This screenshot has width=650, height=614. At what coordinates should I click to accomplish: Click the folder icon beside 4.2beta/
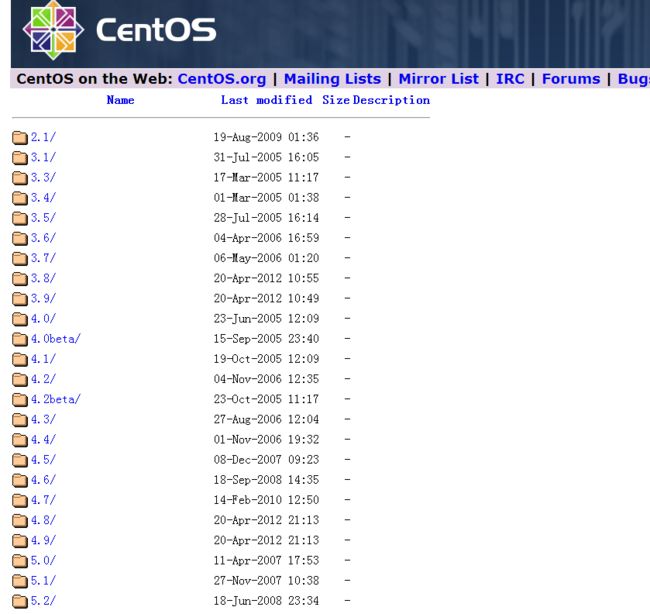tap(19, 400)
